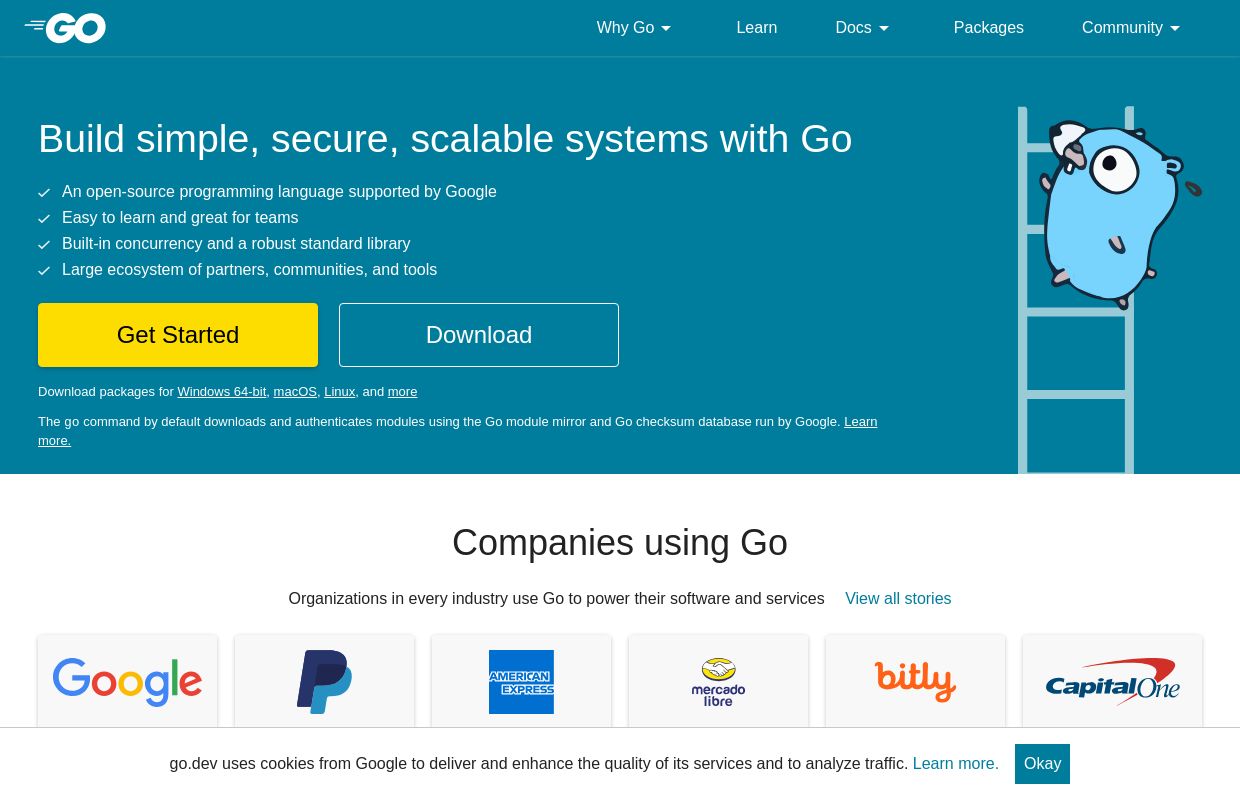Select the American Express logo
Viewport: 1240px width, 800px height.
click(x=521, y=682)
